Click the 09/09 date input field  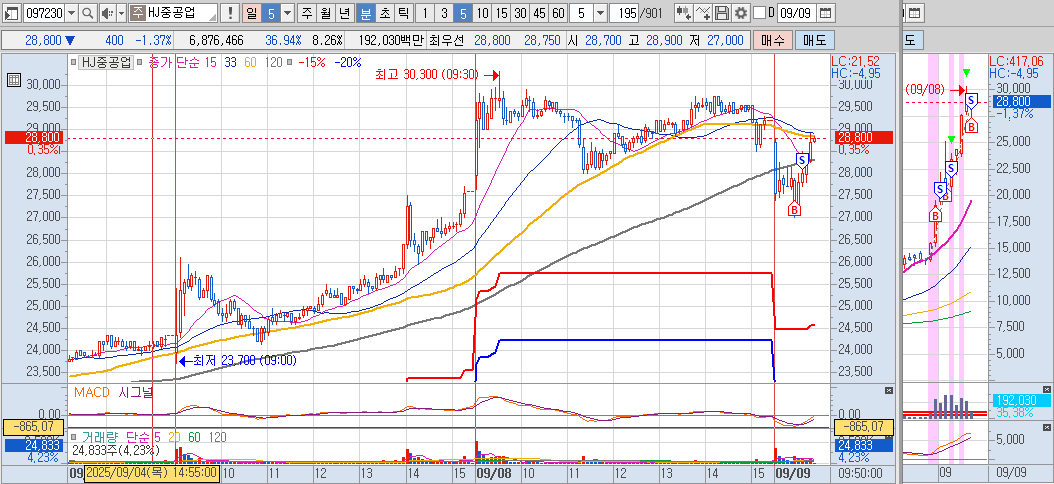pos(798,13)
